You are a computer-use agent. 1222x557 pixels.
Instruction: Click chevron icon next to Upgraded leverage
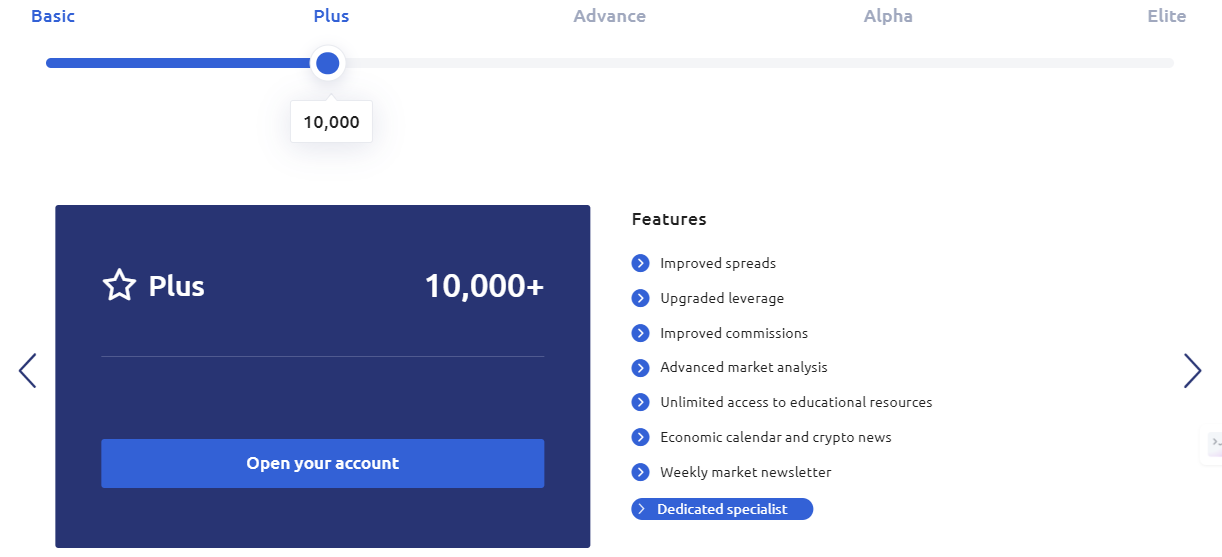tap(641, 298)
